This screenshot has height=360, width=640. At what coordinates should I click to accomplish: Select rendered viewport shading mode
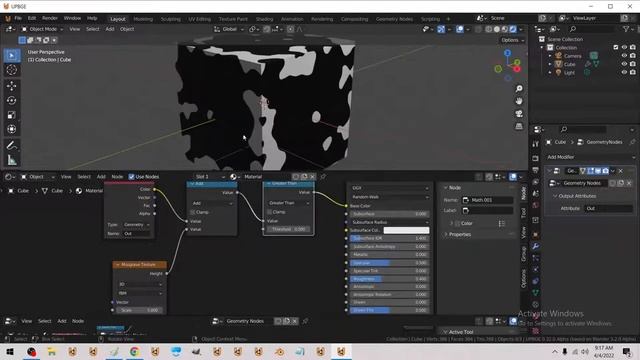(x=513, y=29)
